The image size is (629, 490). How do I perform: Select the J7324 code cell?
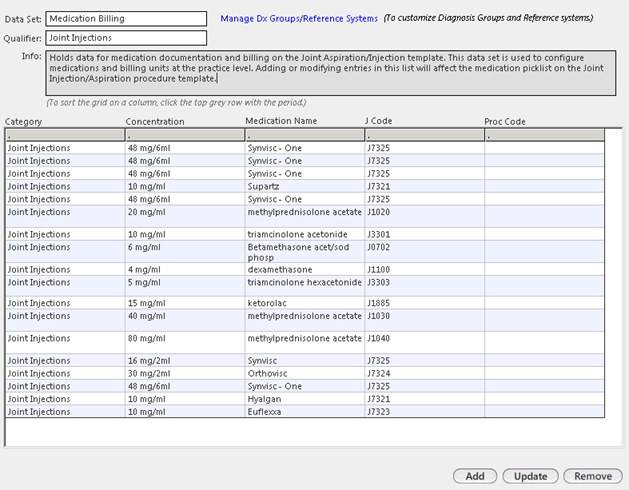click(x=424, y=373)
